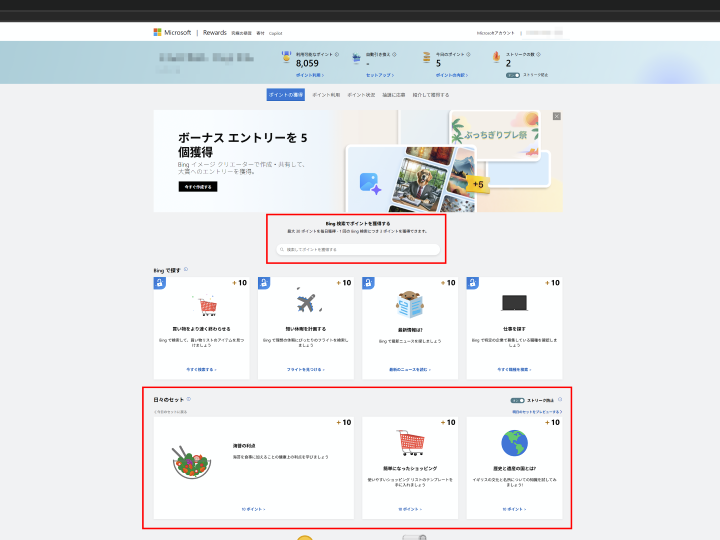
Task: Click the today's points coin stack icon
Action: [x=427, y=57]
